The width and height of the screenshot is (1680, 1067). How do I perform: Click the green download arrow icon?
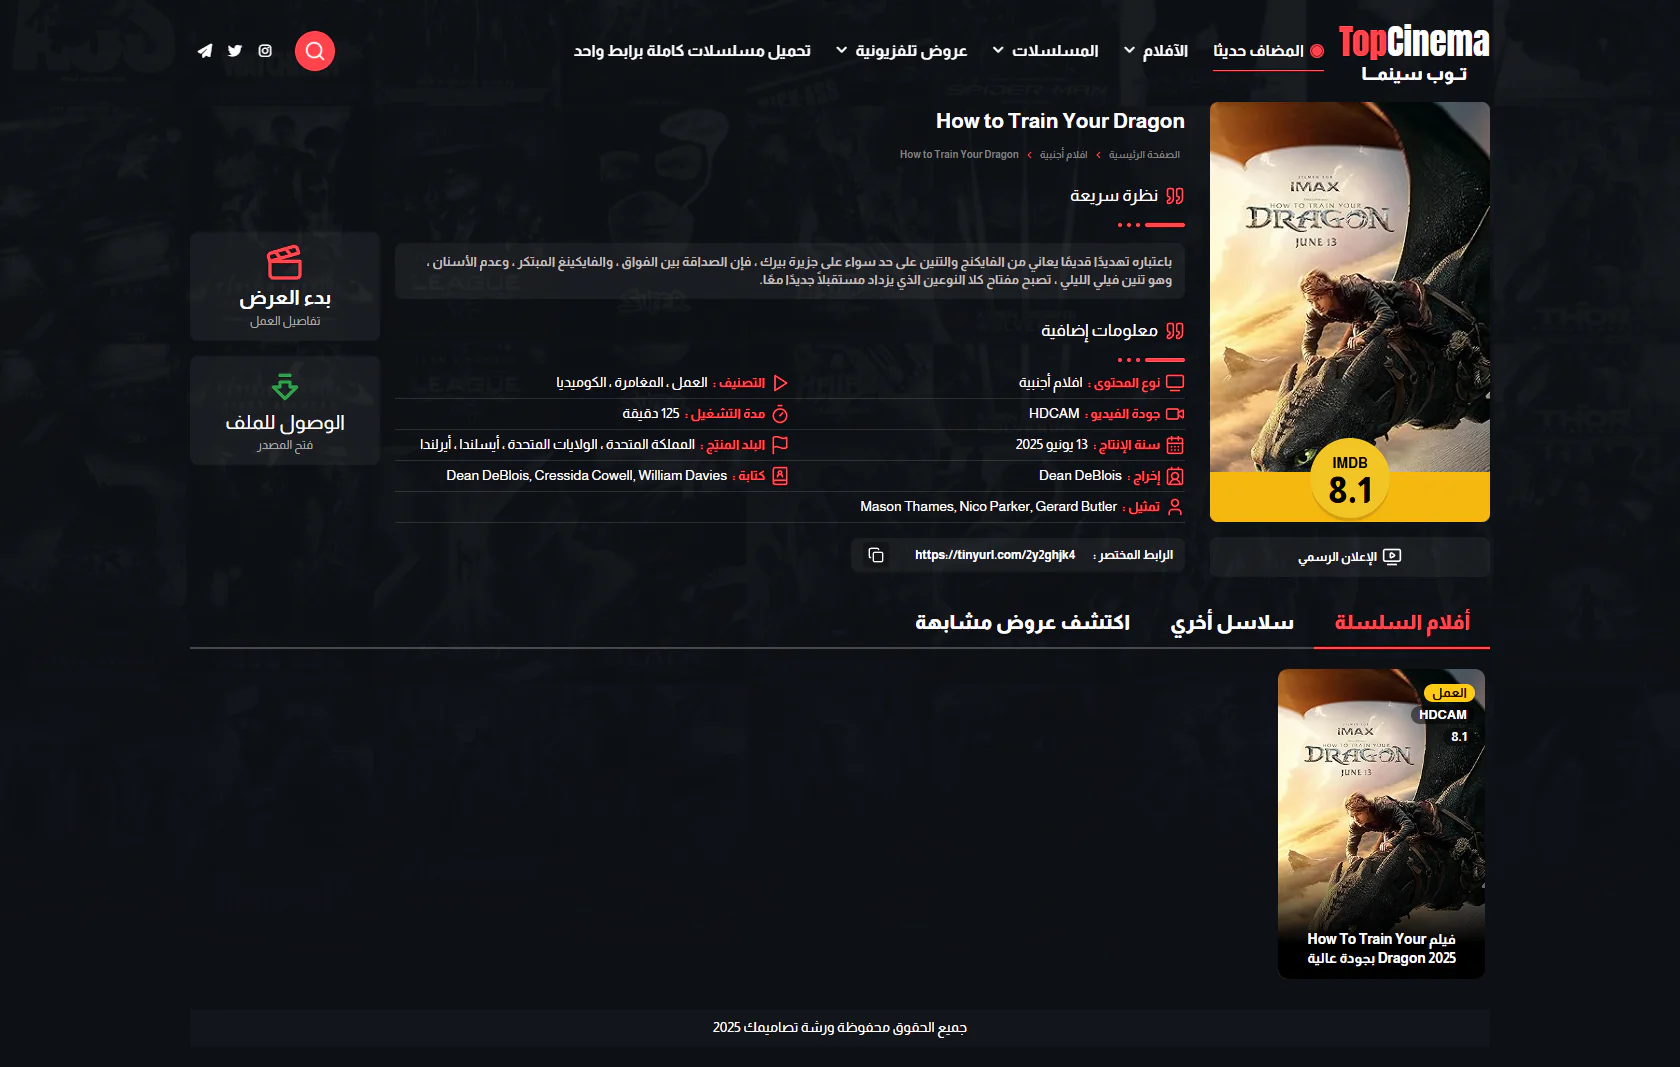(x=285, y=387)
